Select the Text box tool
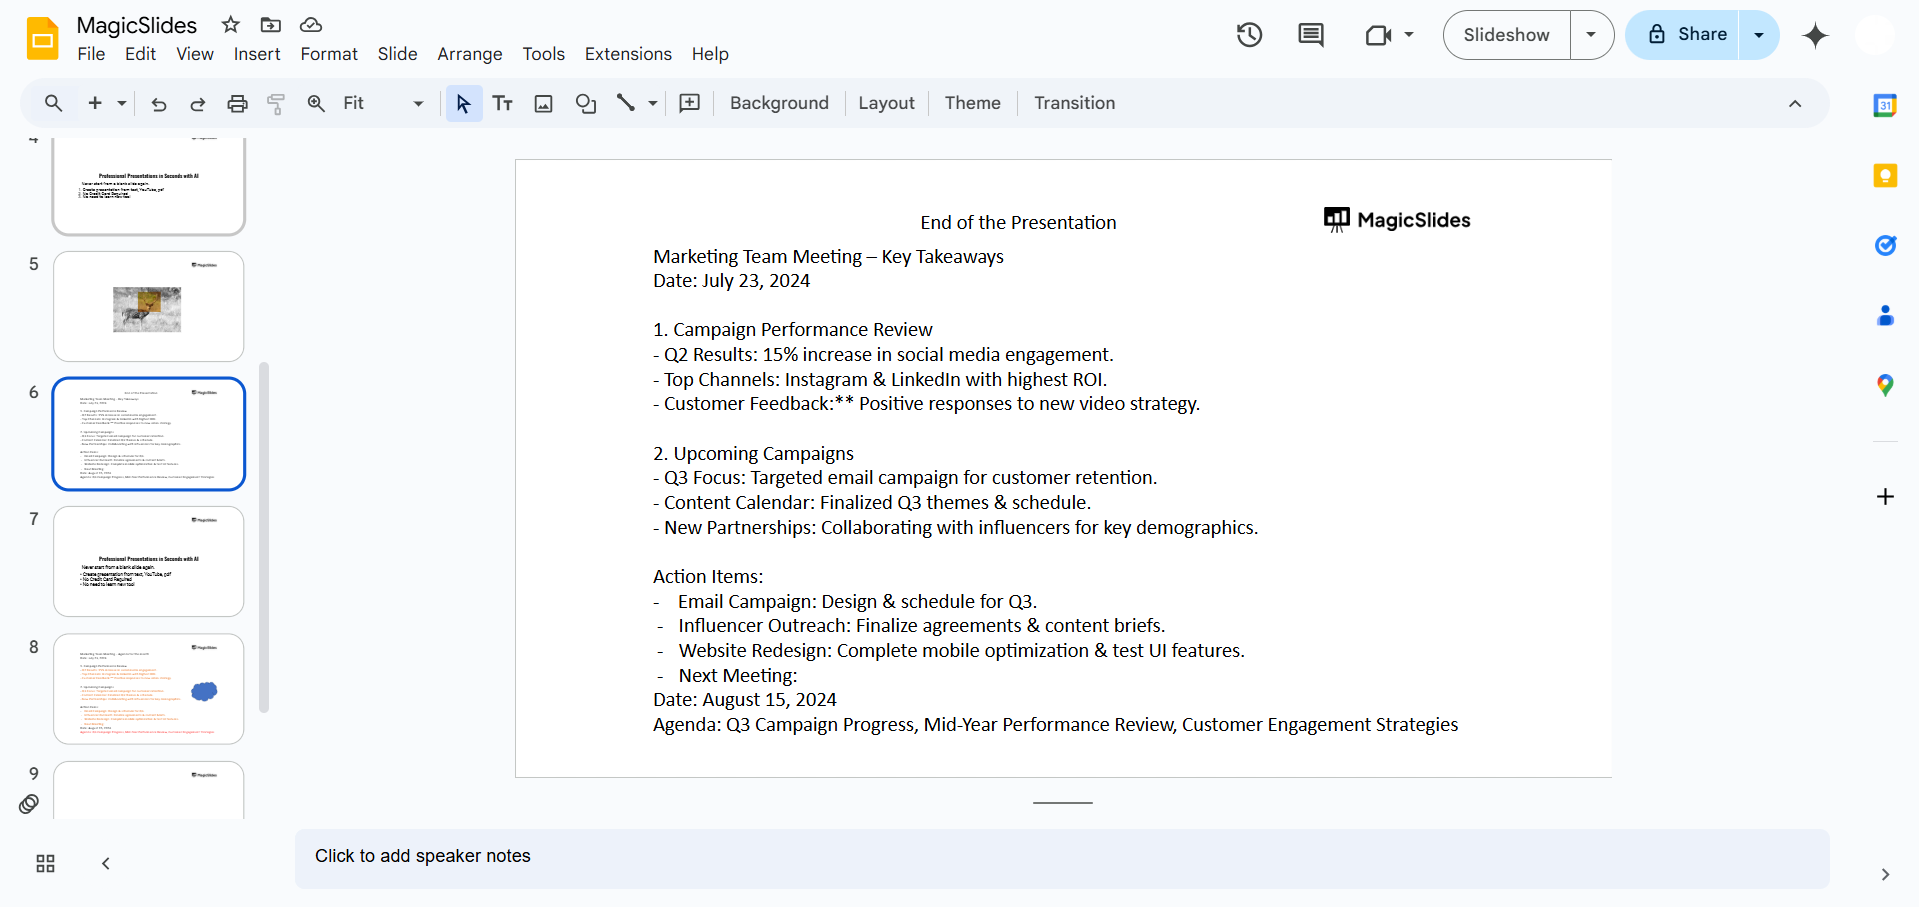Screen dimensions: 1919x907 503,104
